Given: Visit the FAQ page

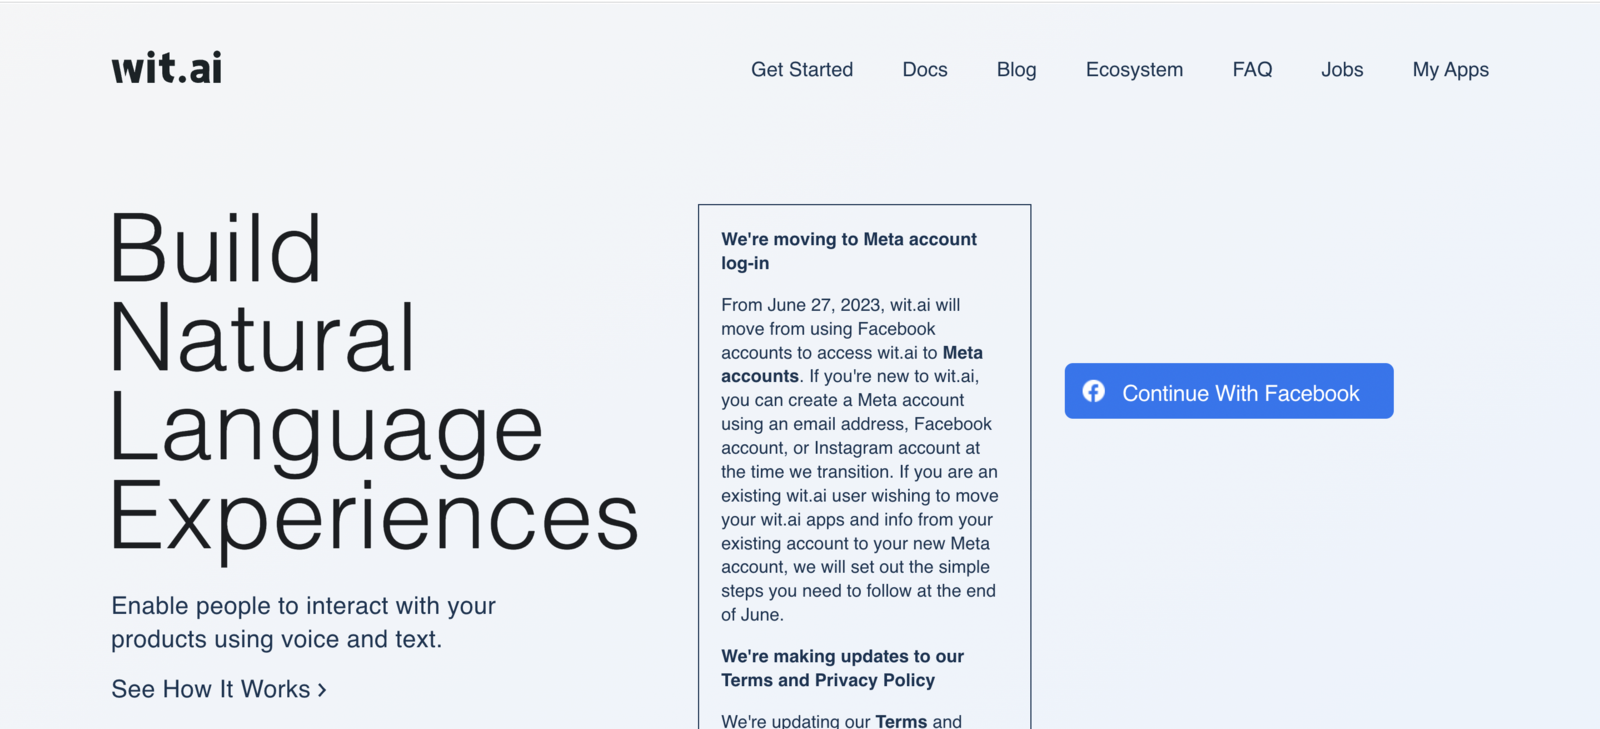Looking at the screenshot, I should (1252, 70).
